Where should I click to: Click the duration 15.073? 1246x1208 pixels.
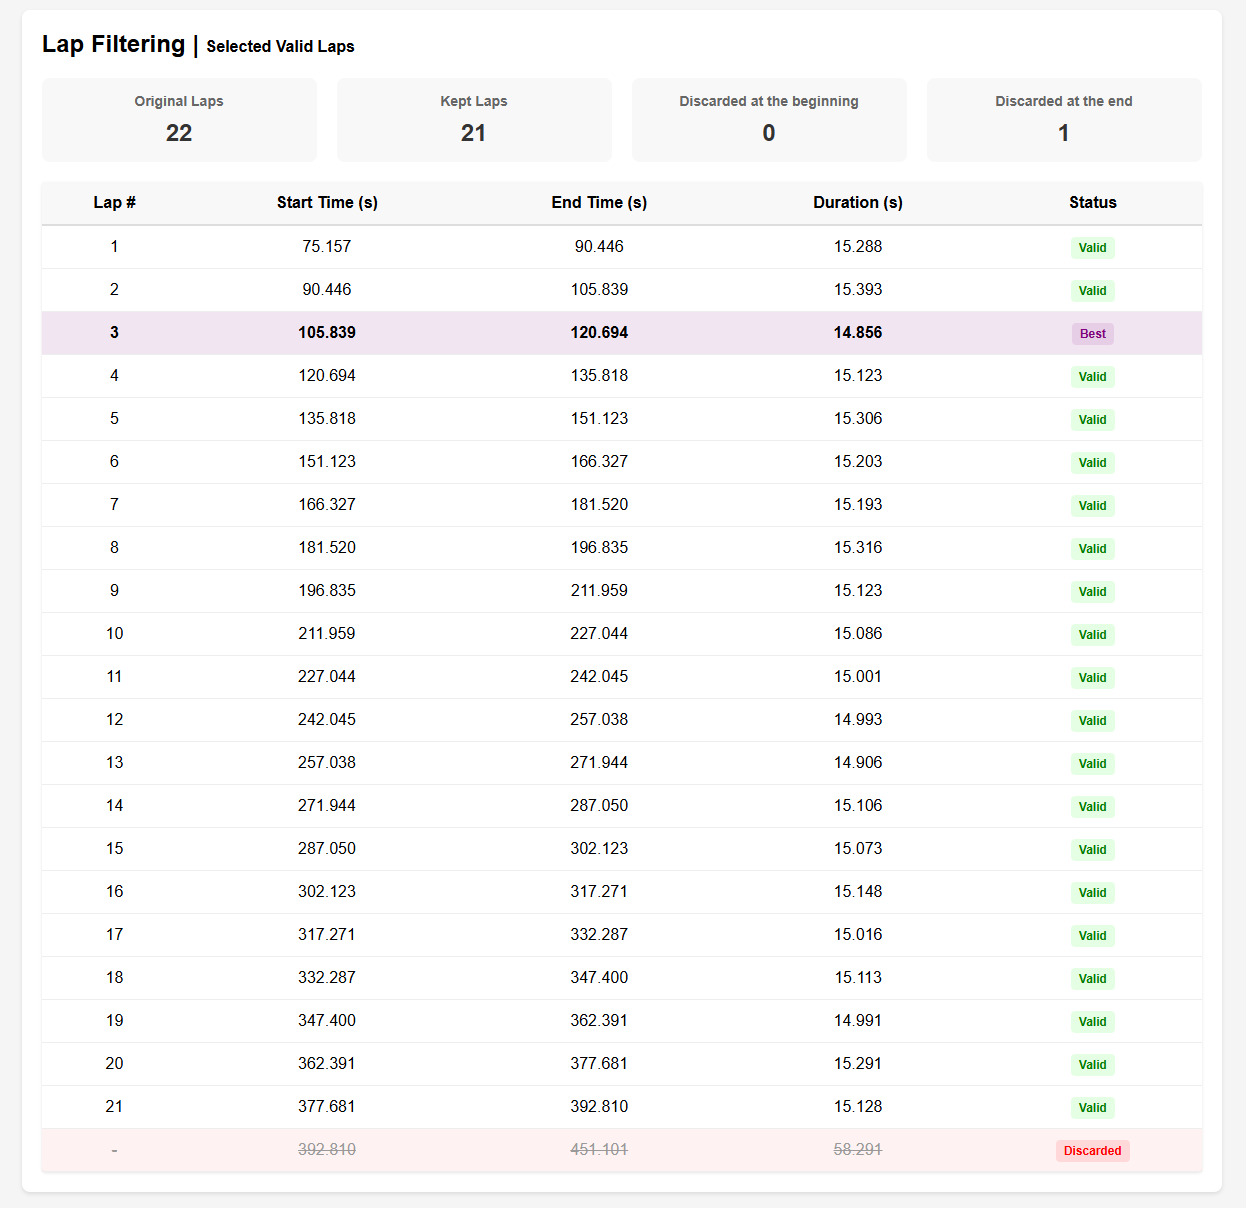coord(858,849)
